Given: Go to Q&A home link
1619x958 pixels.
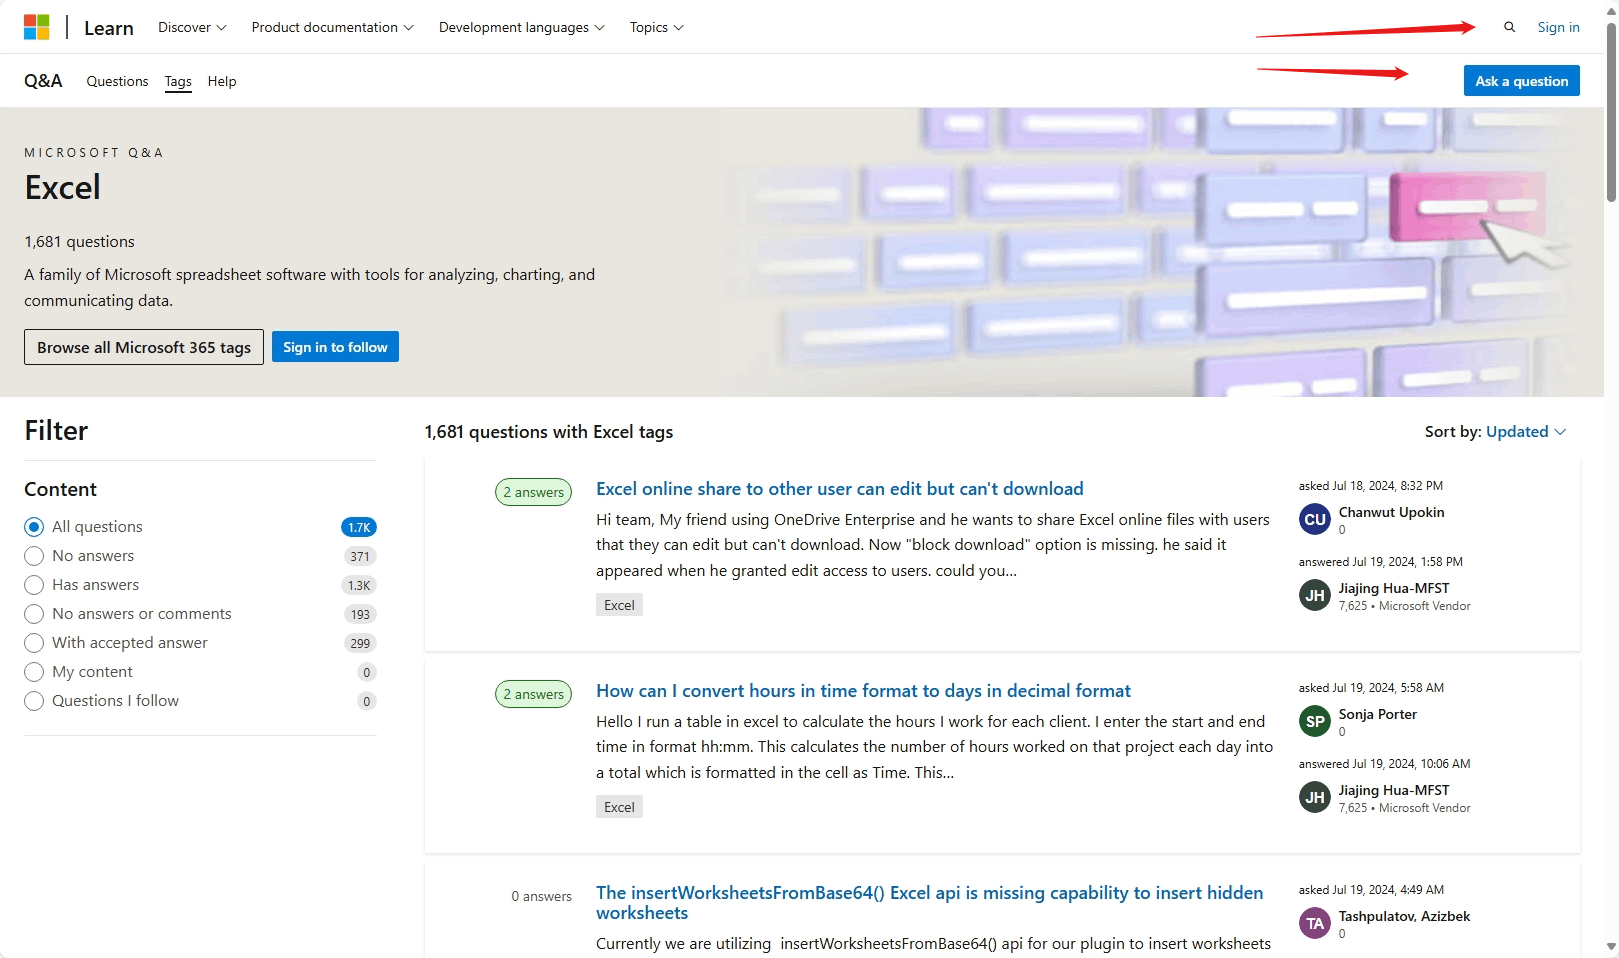Looking at the screenshot, I should point(43,81).
